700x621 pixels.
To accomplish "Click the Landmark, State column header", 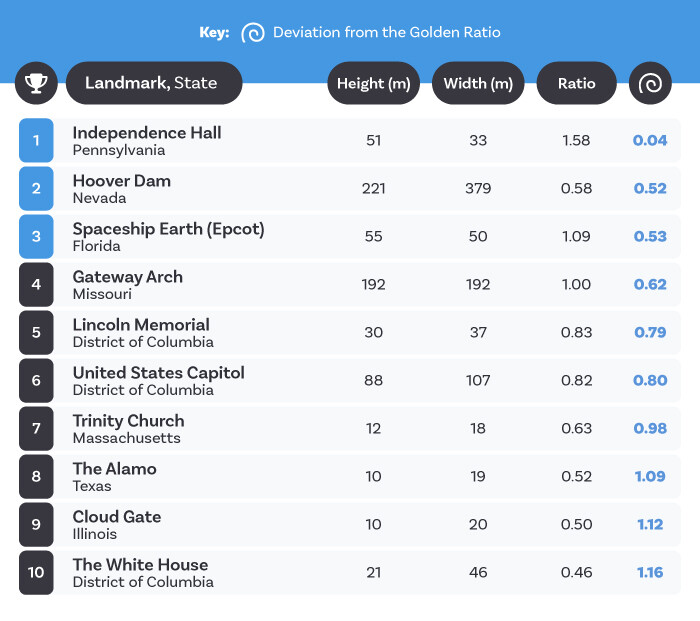I will tap(153, 83).
